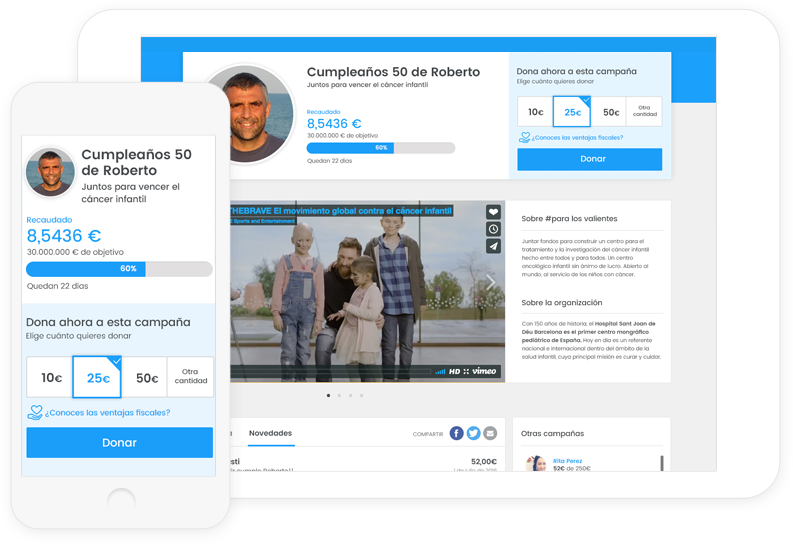The height and width of the screenshot is (544, 793).
Task: Select 50€ amount on phone screen
Action: 146,378
